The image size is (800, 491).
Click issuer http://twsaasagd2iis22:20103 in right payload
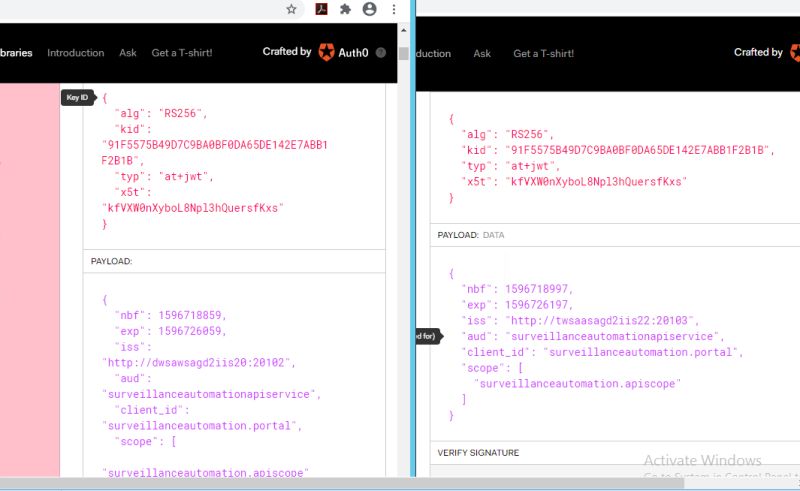click(602, 321)
